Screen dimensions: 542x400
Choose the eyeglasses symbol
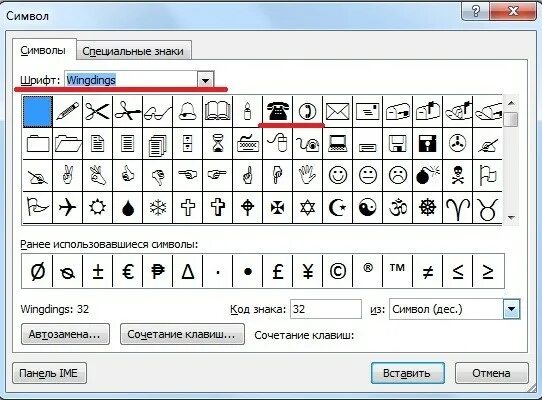[158, 112]
